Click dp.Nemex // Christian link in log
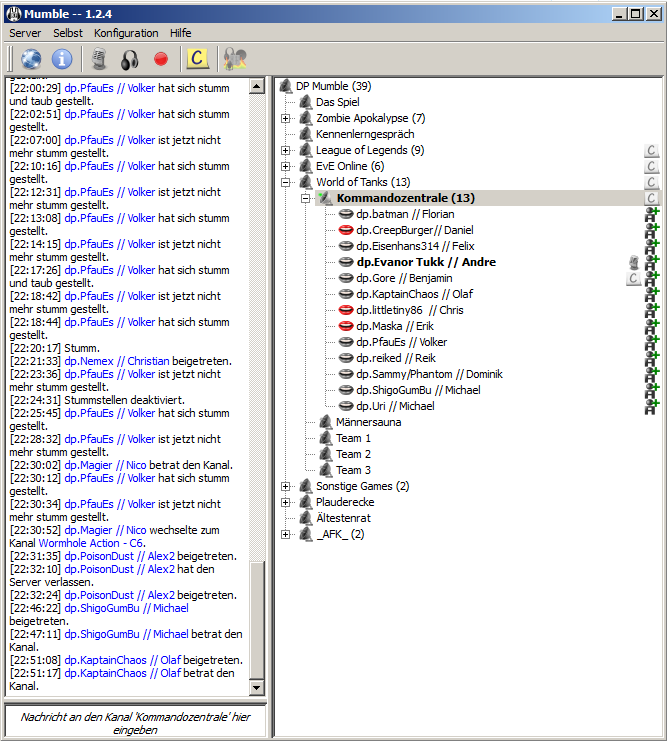 click(x=117, y=361)
